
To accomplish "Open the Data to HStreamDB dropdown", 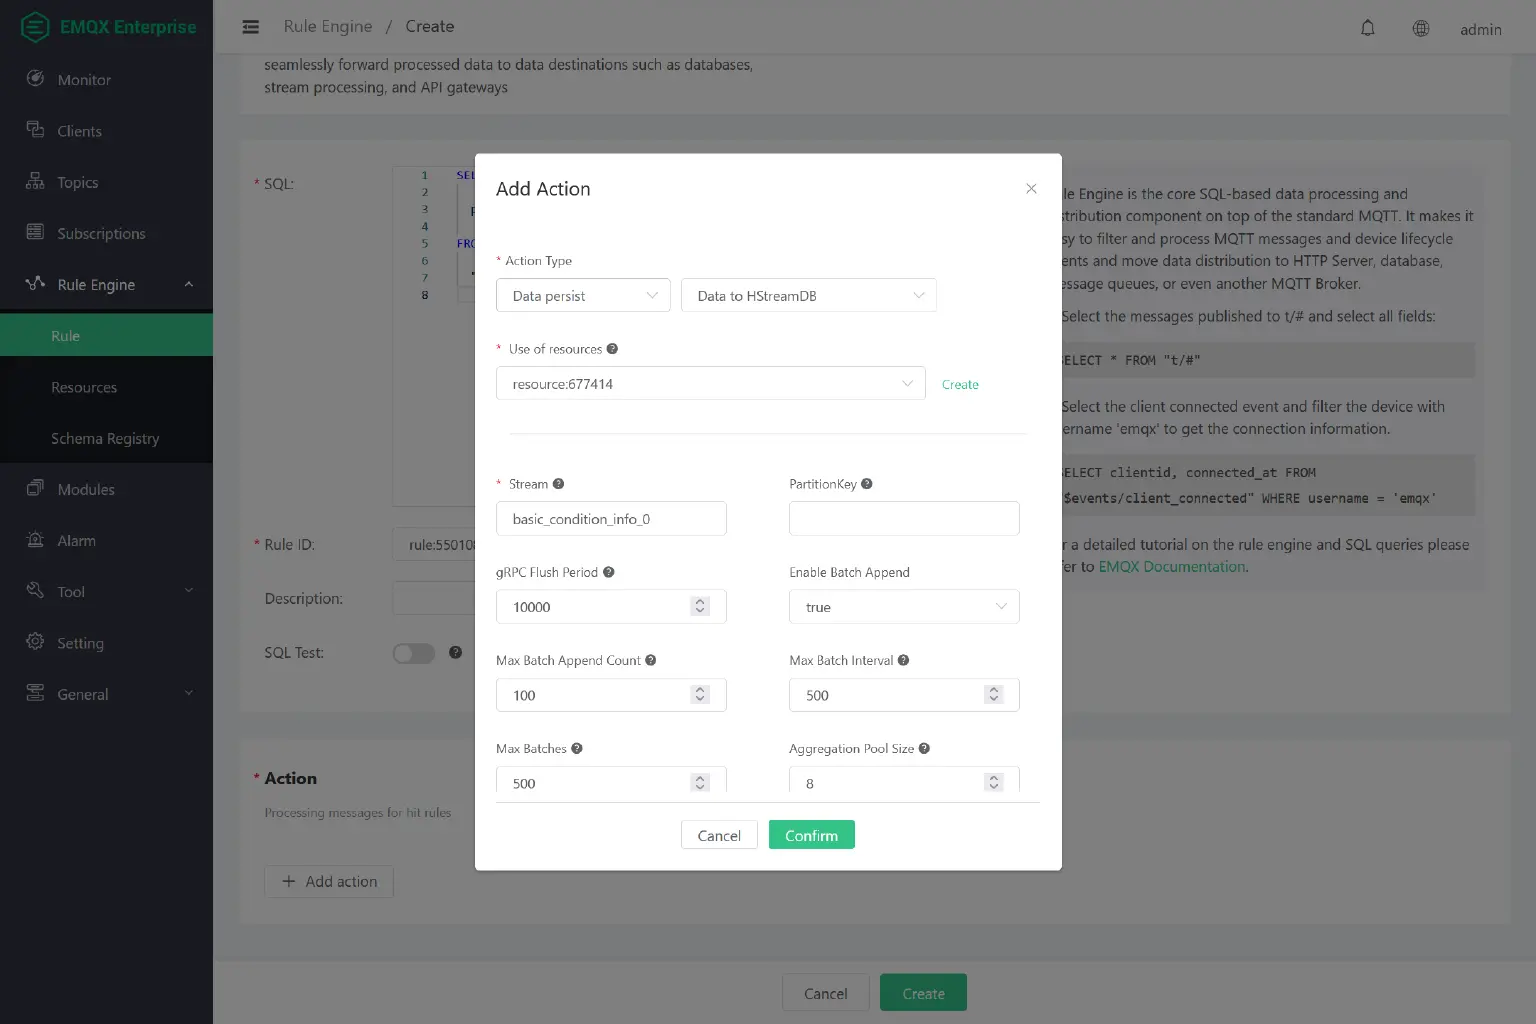I will [808, 296].
